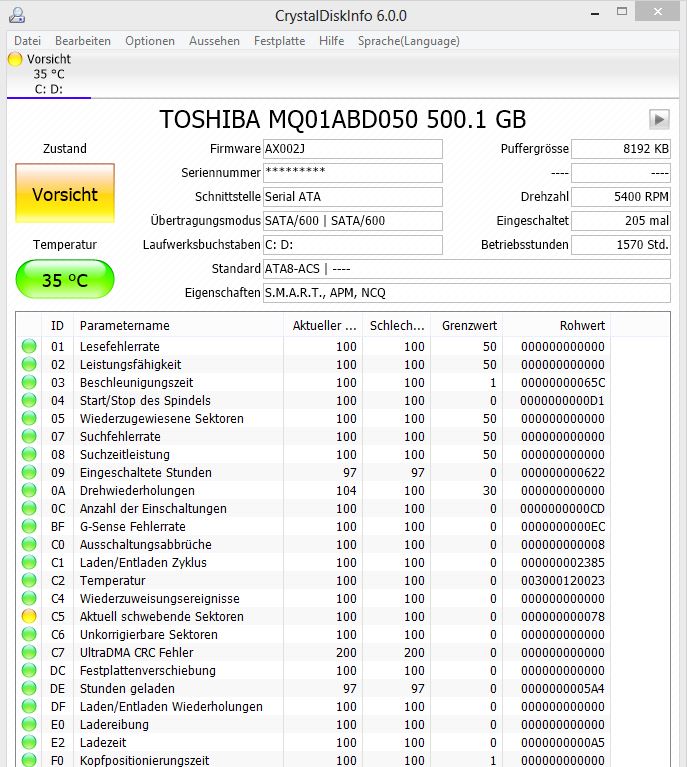
Task: Click the green status icon for Suchfehlerrate
Action: (29, 436)
